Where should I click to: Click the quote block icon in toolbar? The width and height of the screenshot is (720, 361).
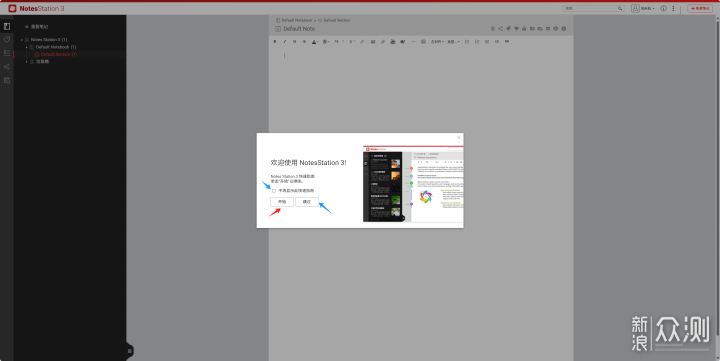click(507, 41)
